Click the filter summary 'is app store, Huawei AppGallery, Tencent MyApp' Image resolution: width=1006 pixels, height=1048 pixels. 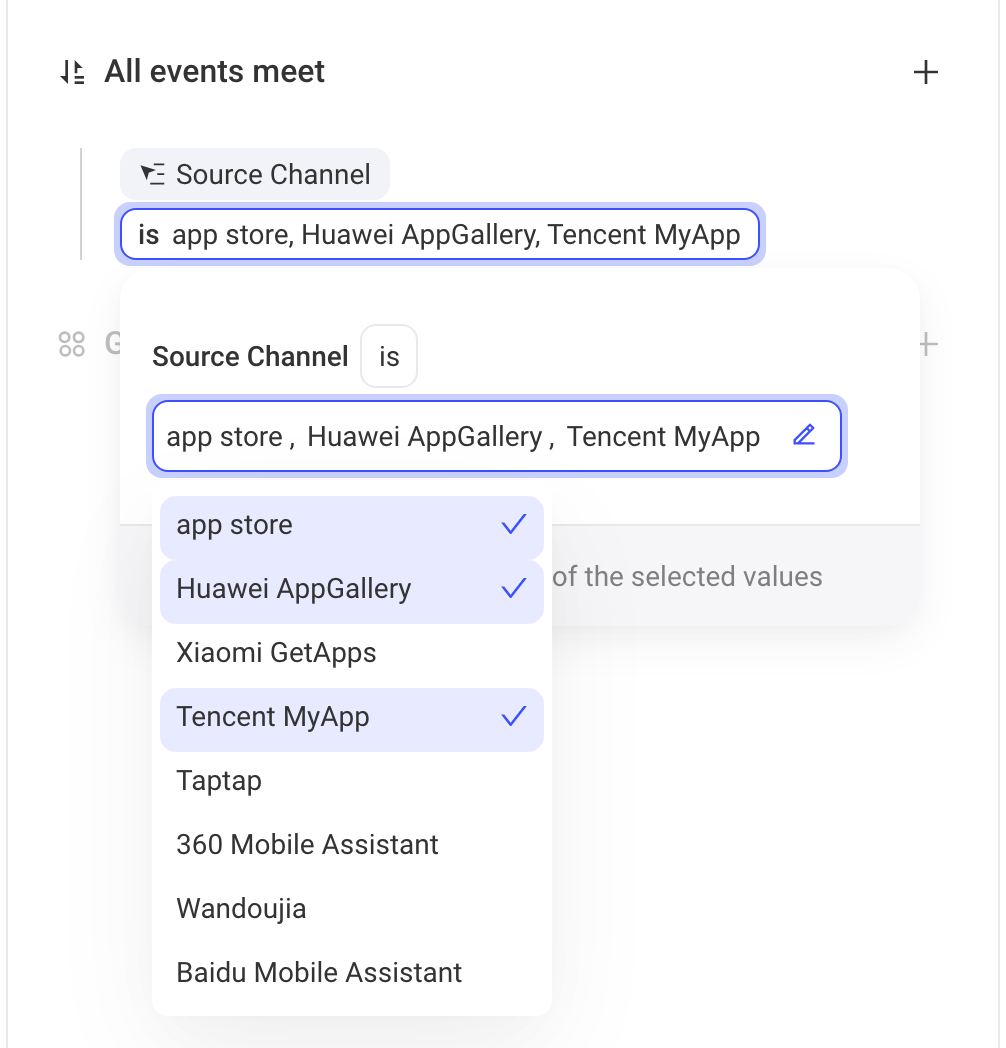440,235
